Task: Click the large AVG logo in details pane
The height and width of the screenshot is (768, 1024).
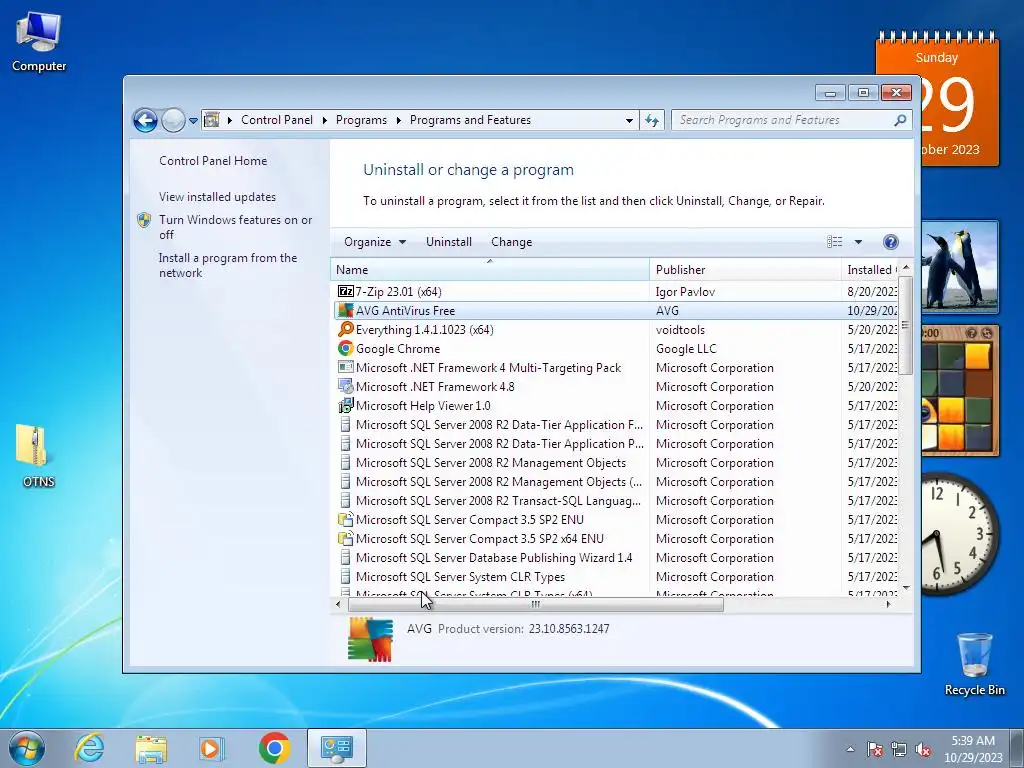Action: (370, 639)
